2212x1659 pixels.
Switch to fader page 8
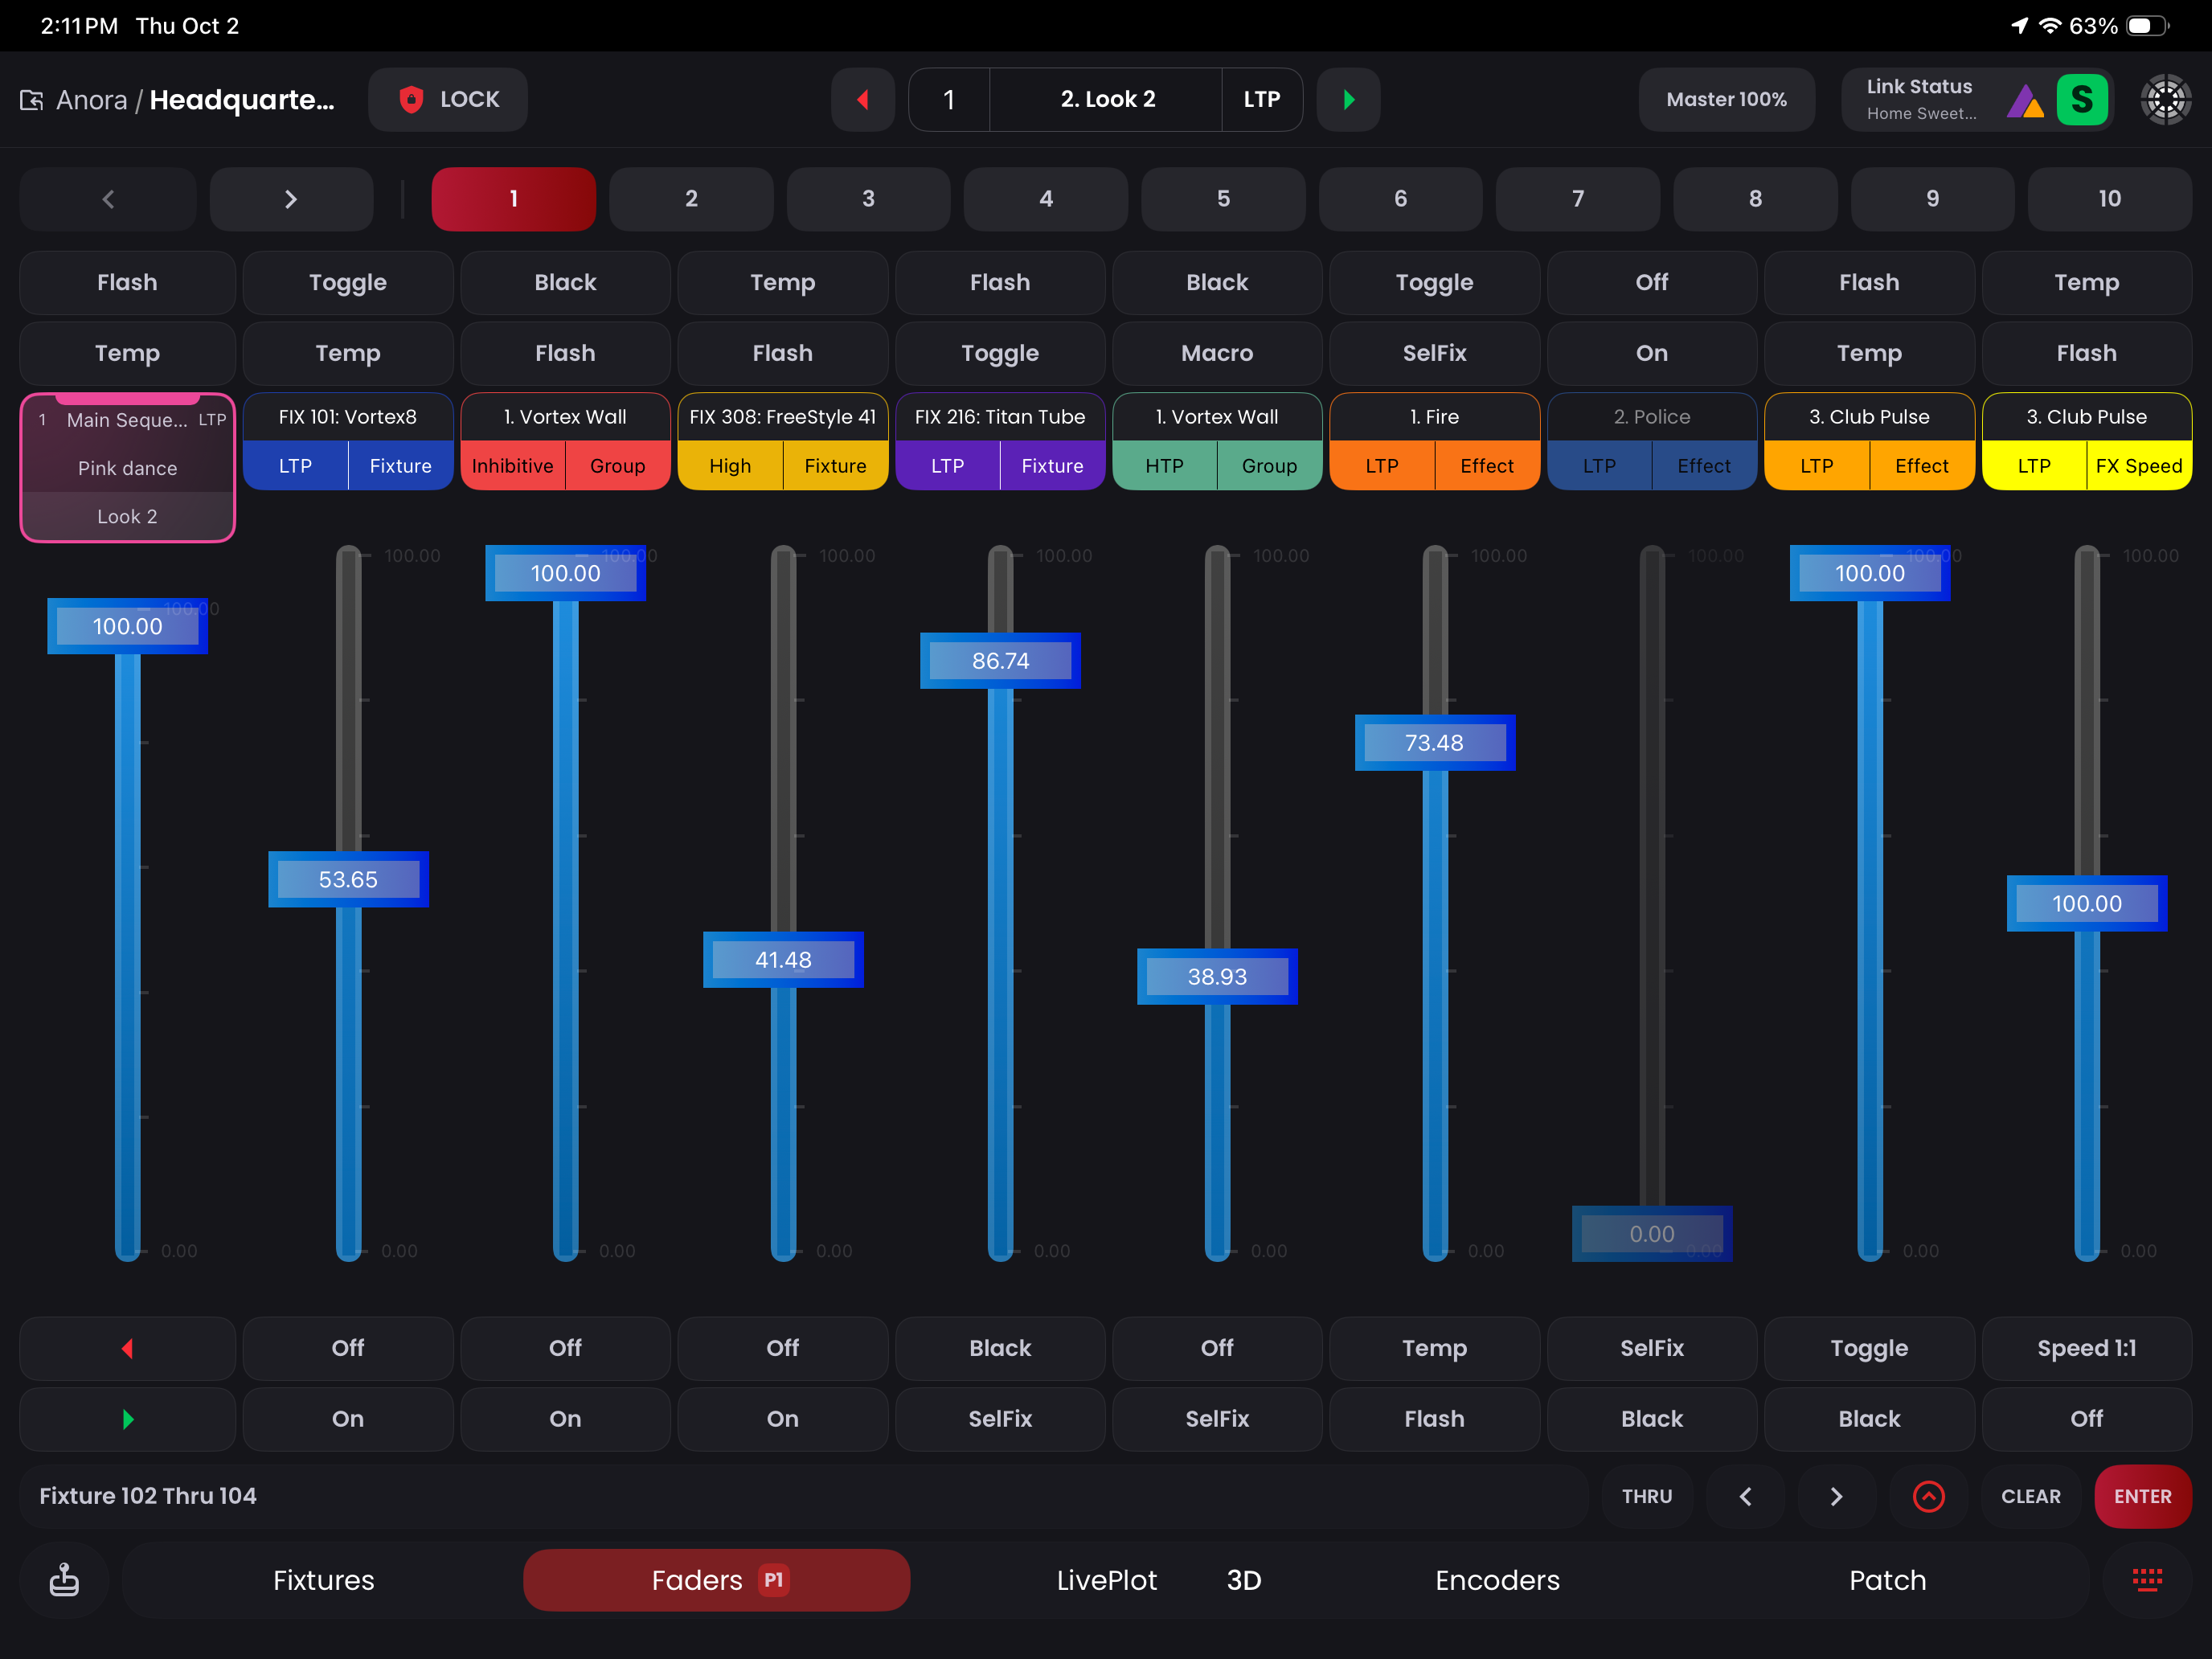tap(1755, 199)
